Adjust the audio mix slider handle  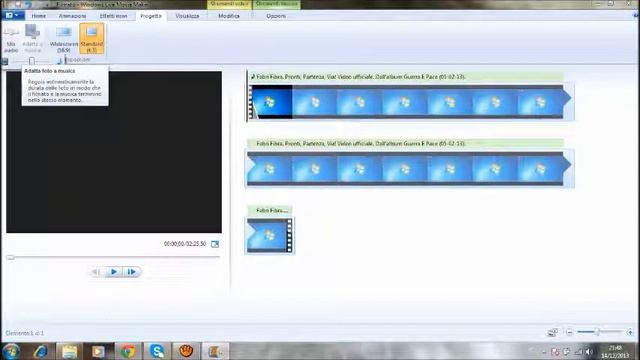pyautogui.click(x=32, y=61)
